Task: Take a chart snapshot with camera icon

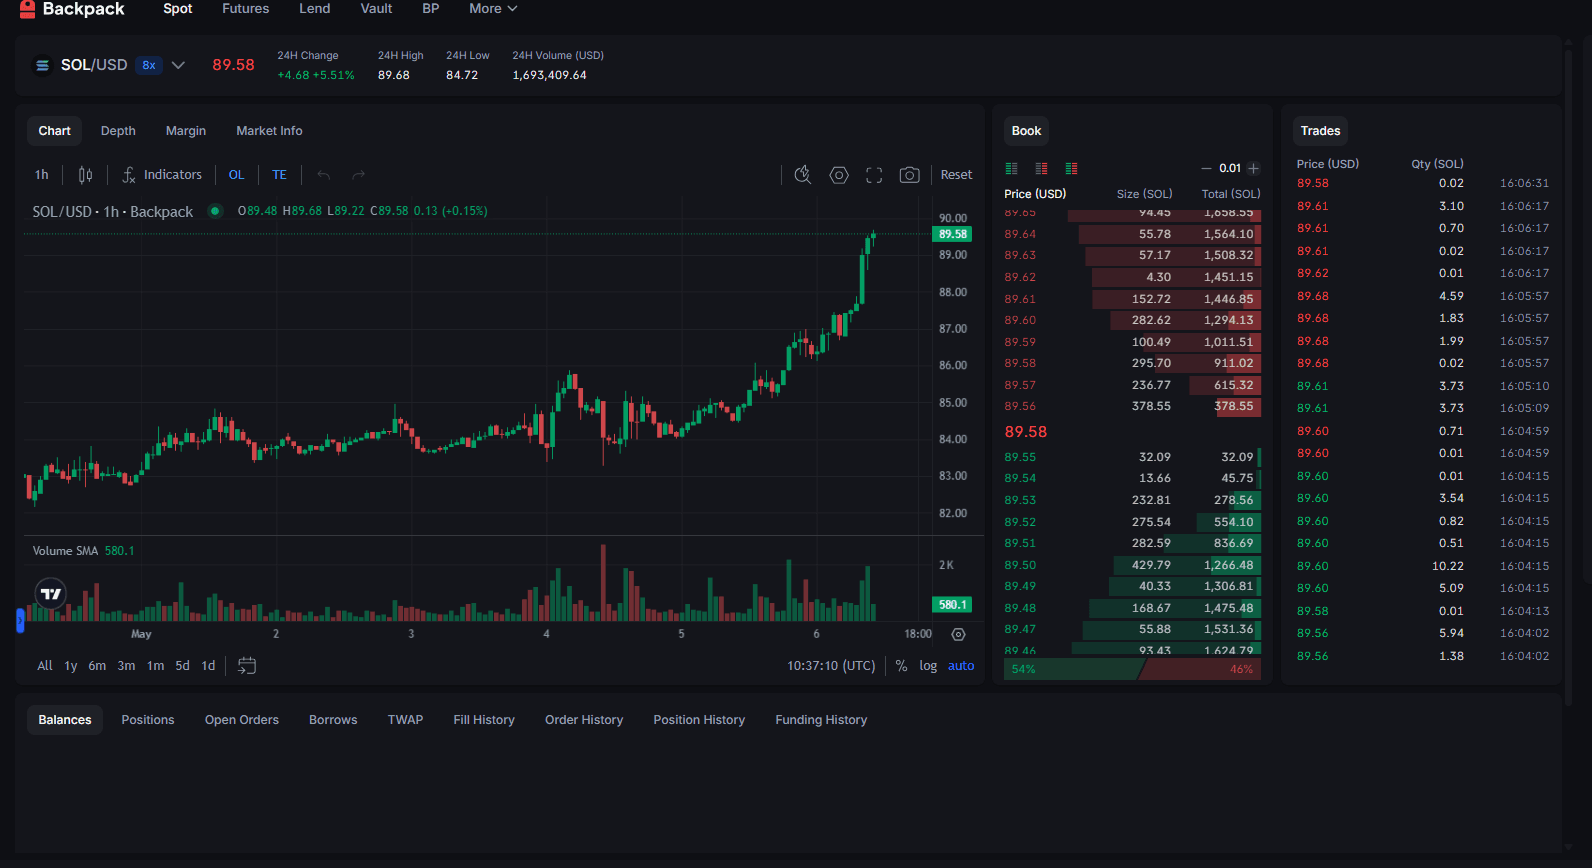Action: pyautogui.click(x=909, y=175)
